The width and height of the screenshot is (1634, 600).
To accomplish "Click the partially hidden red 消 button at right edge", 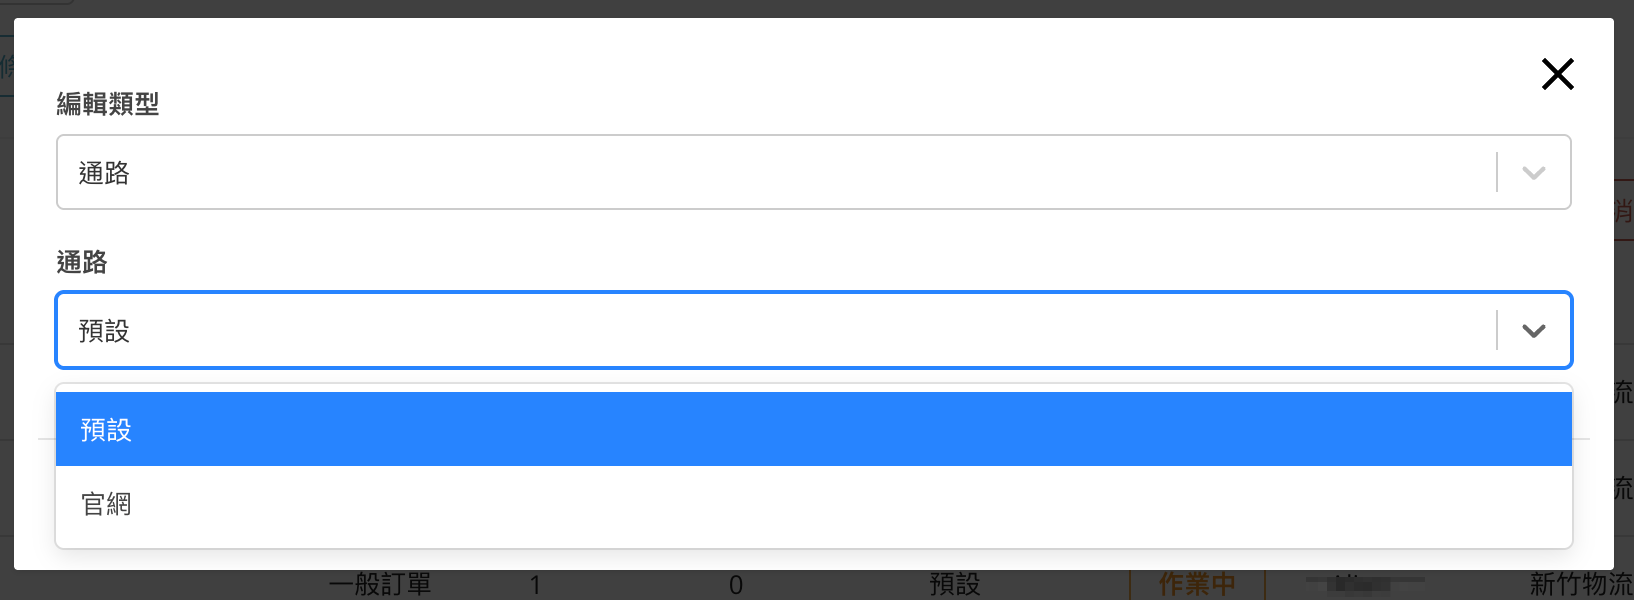I will (x=1624, y=210).
